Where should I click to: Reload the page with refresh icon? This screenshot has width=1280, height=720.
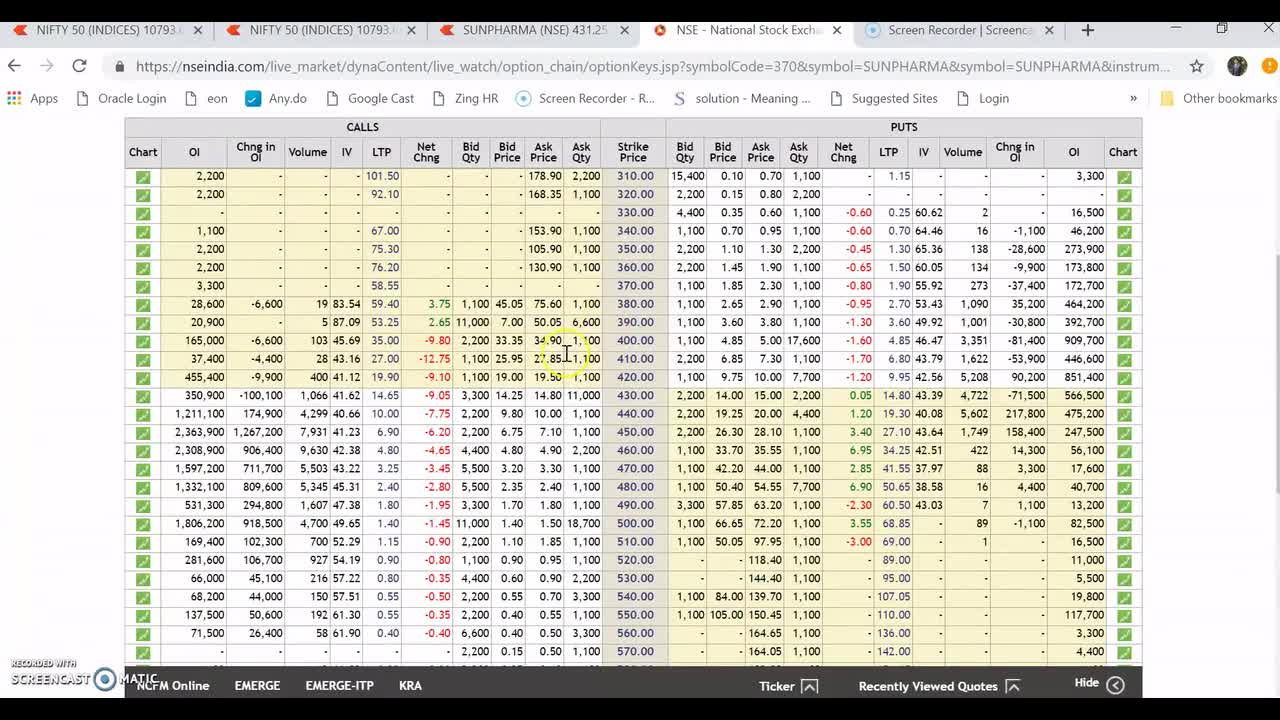click(x=79, y=66)
